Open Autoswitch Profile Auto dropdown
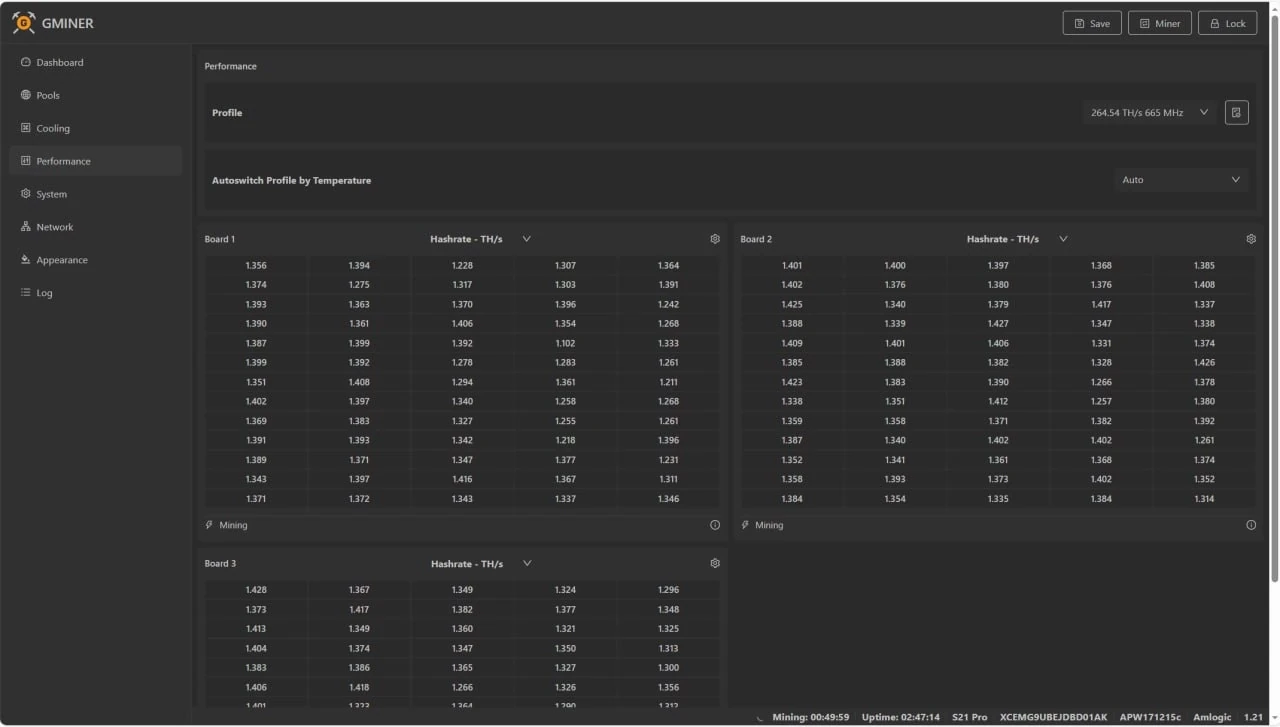Image resolution: width=1280 pixels, height=727 pixels. point(1180,180)
